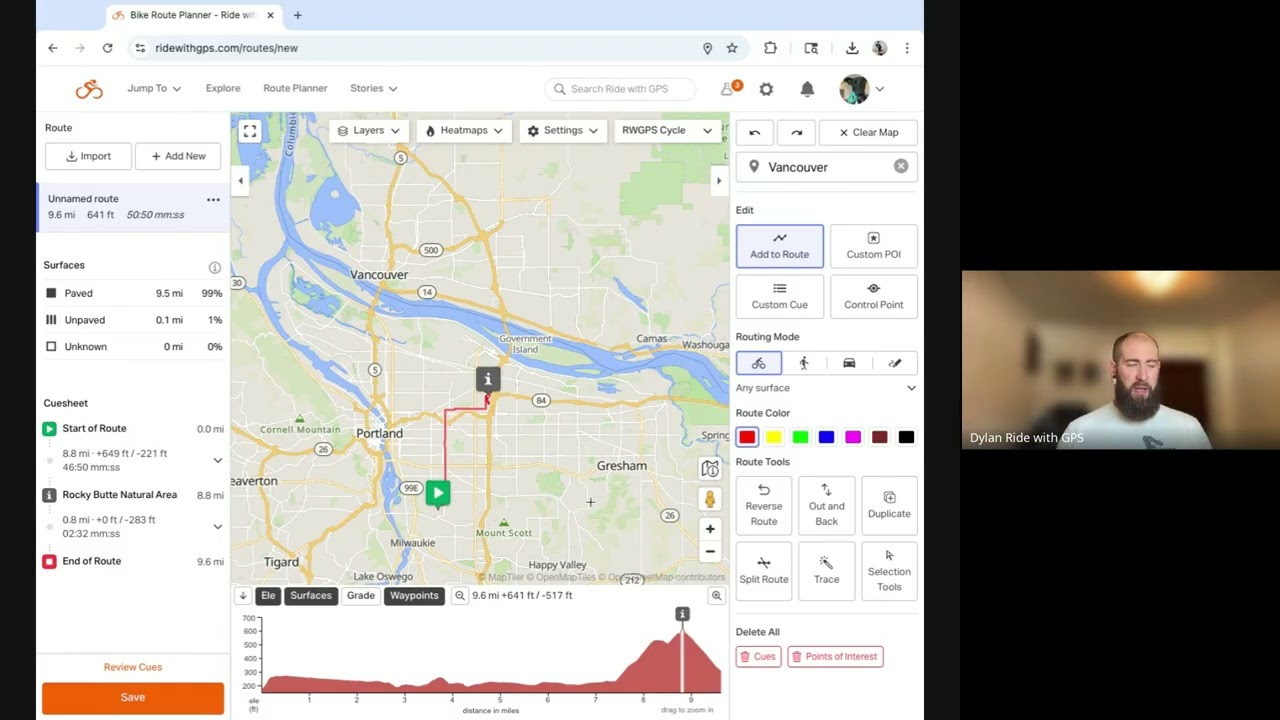The width and height of the screenshot is (1280, 720).
Task: Toggle Grade in elevation panel
Action: [360, 596]
